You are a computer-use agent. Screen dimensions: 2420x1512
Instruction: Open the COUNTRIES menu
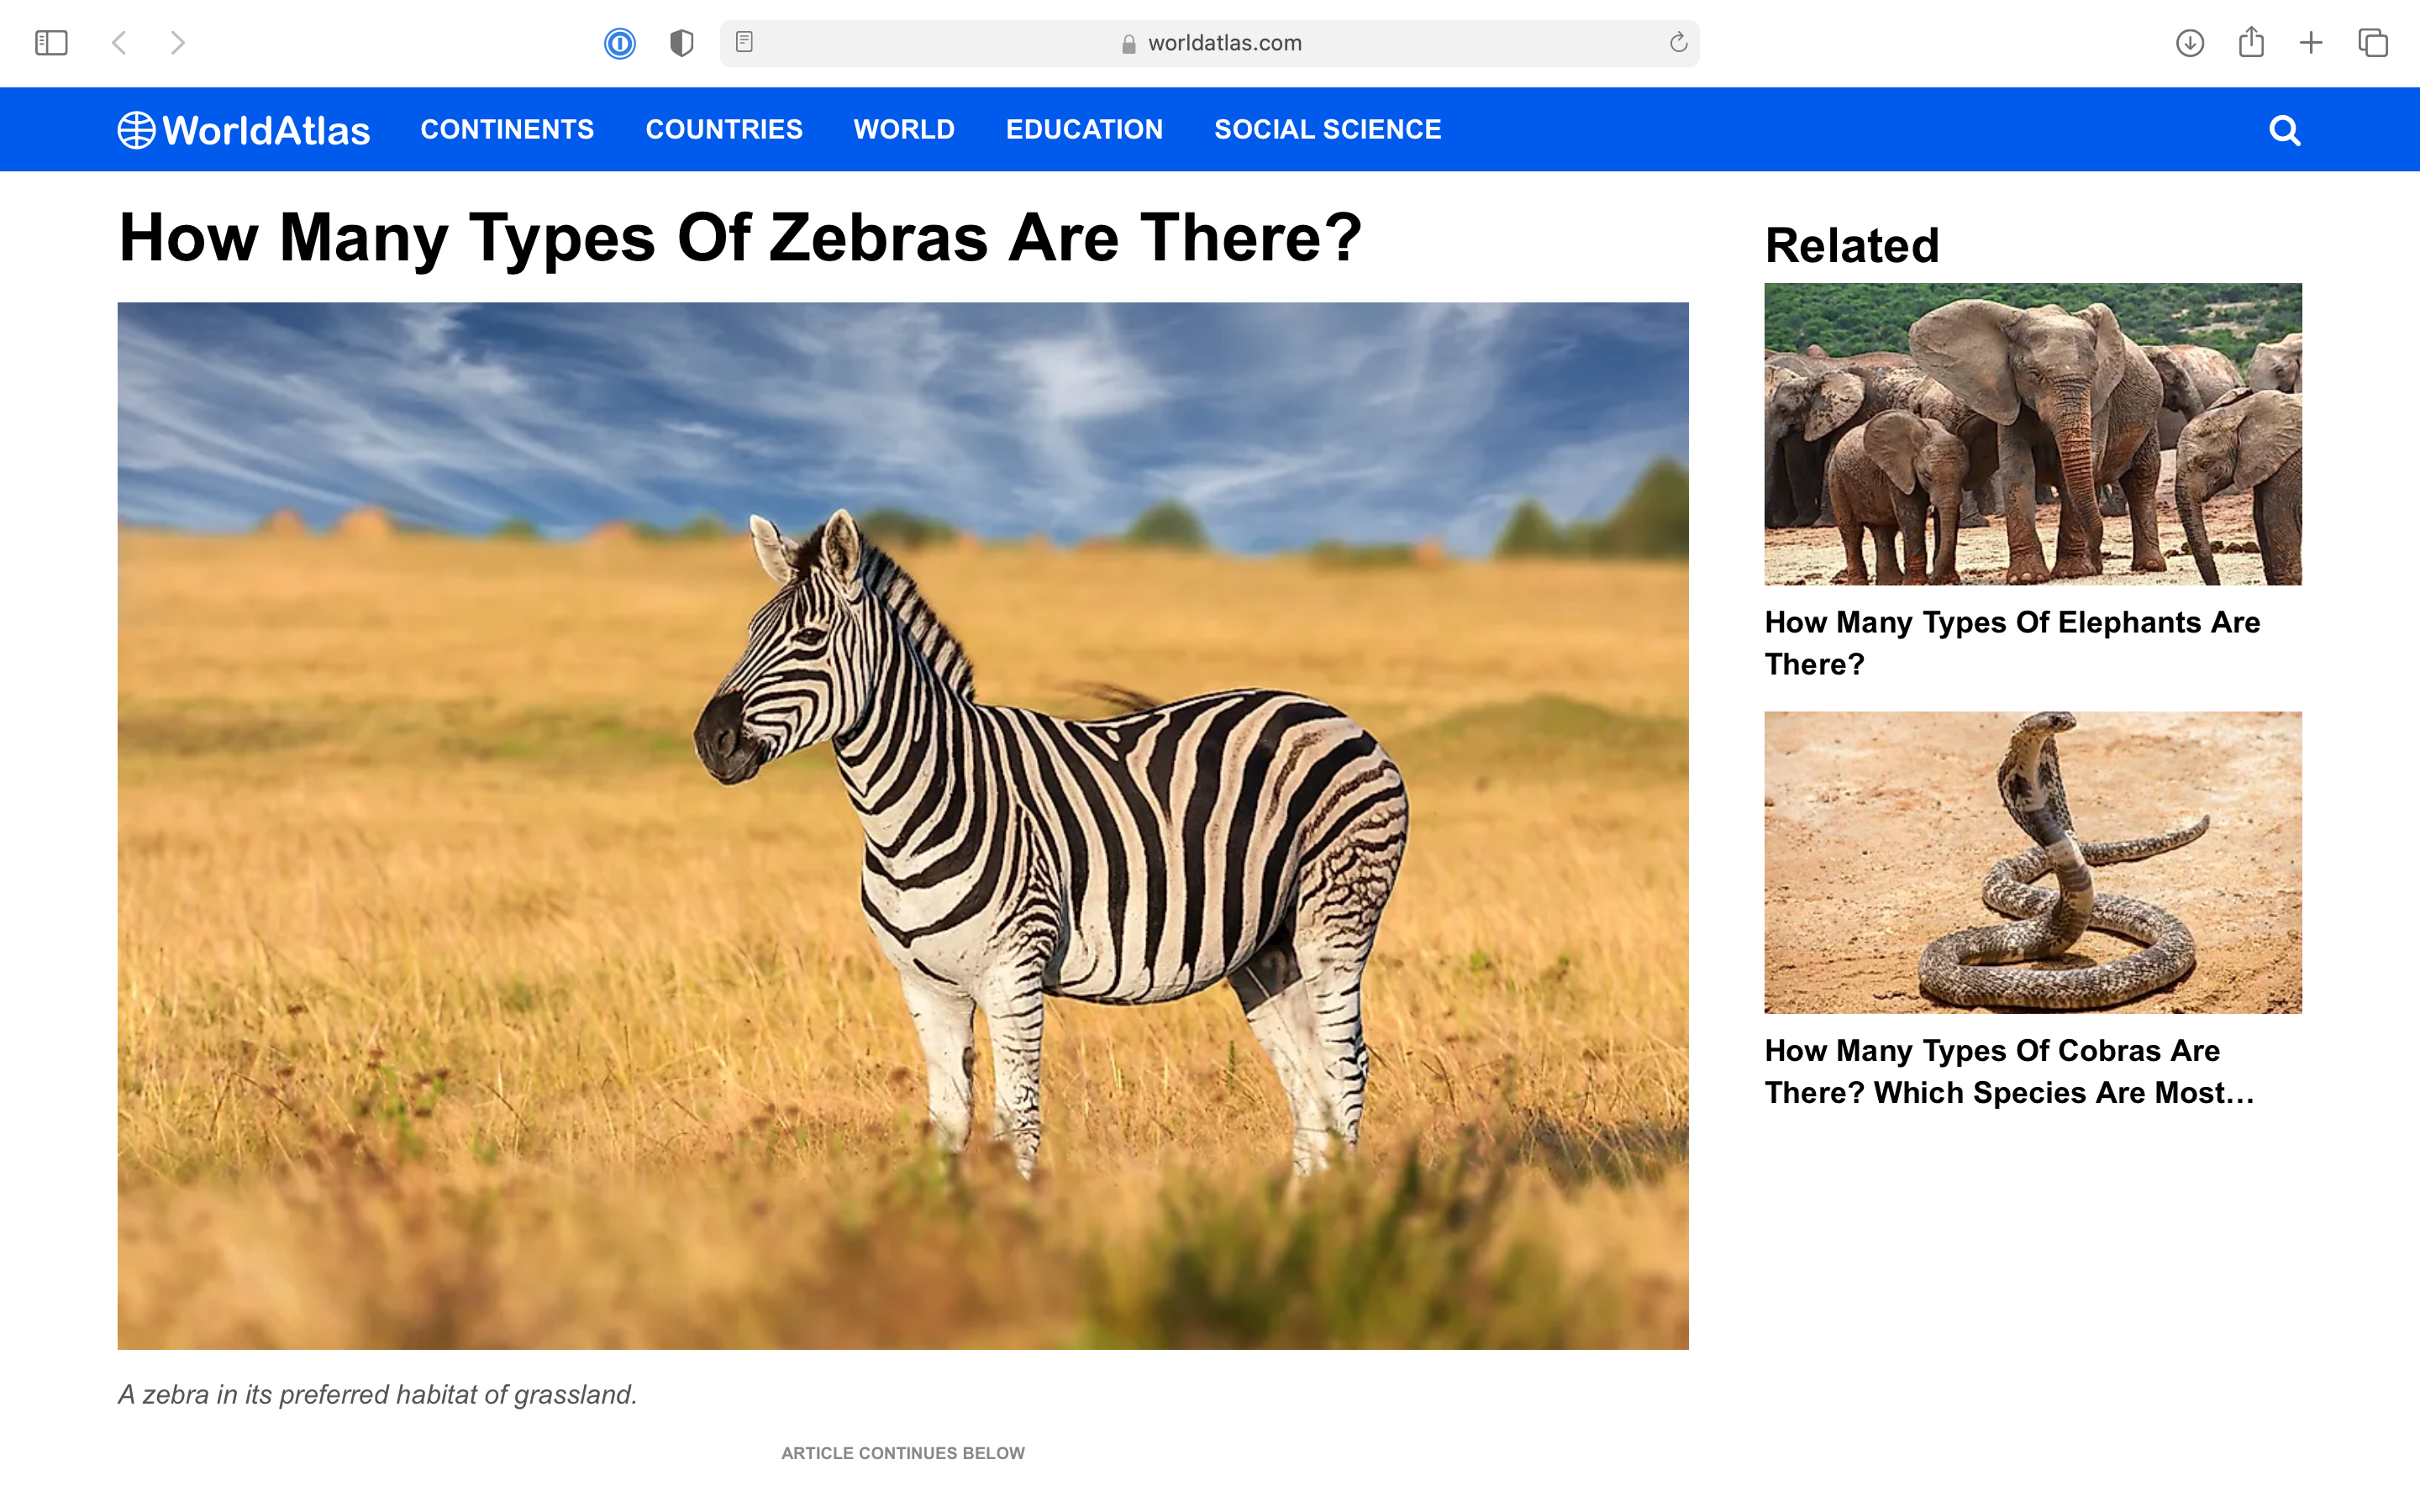724,129
